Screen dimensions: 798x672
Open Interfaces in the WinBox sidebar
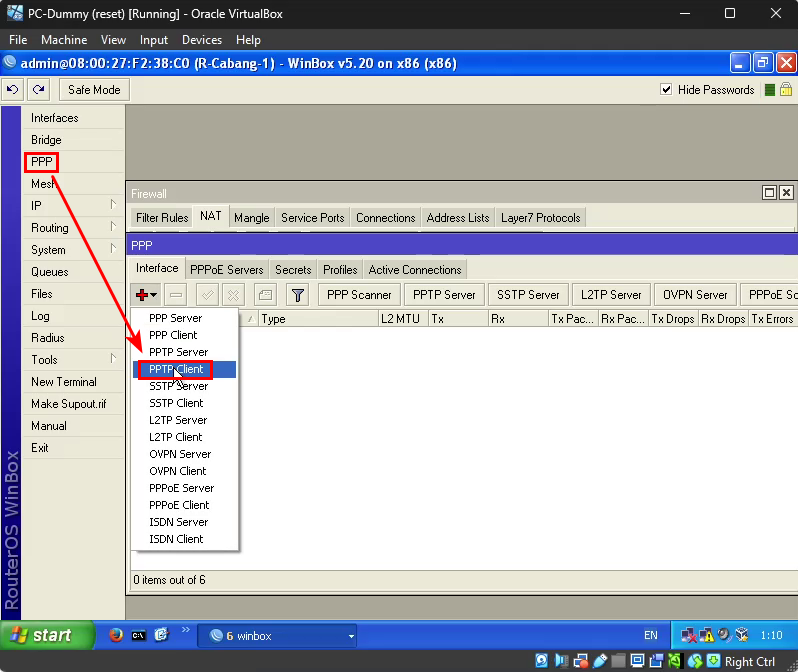pos(54,118)
